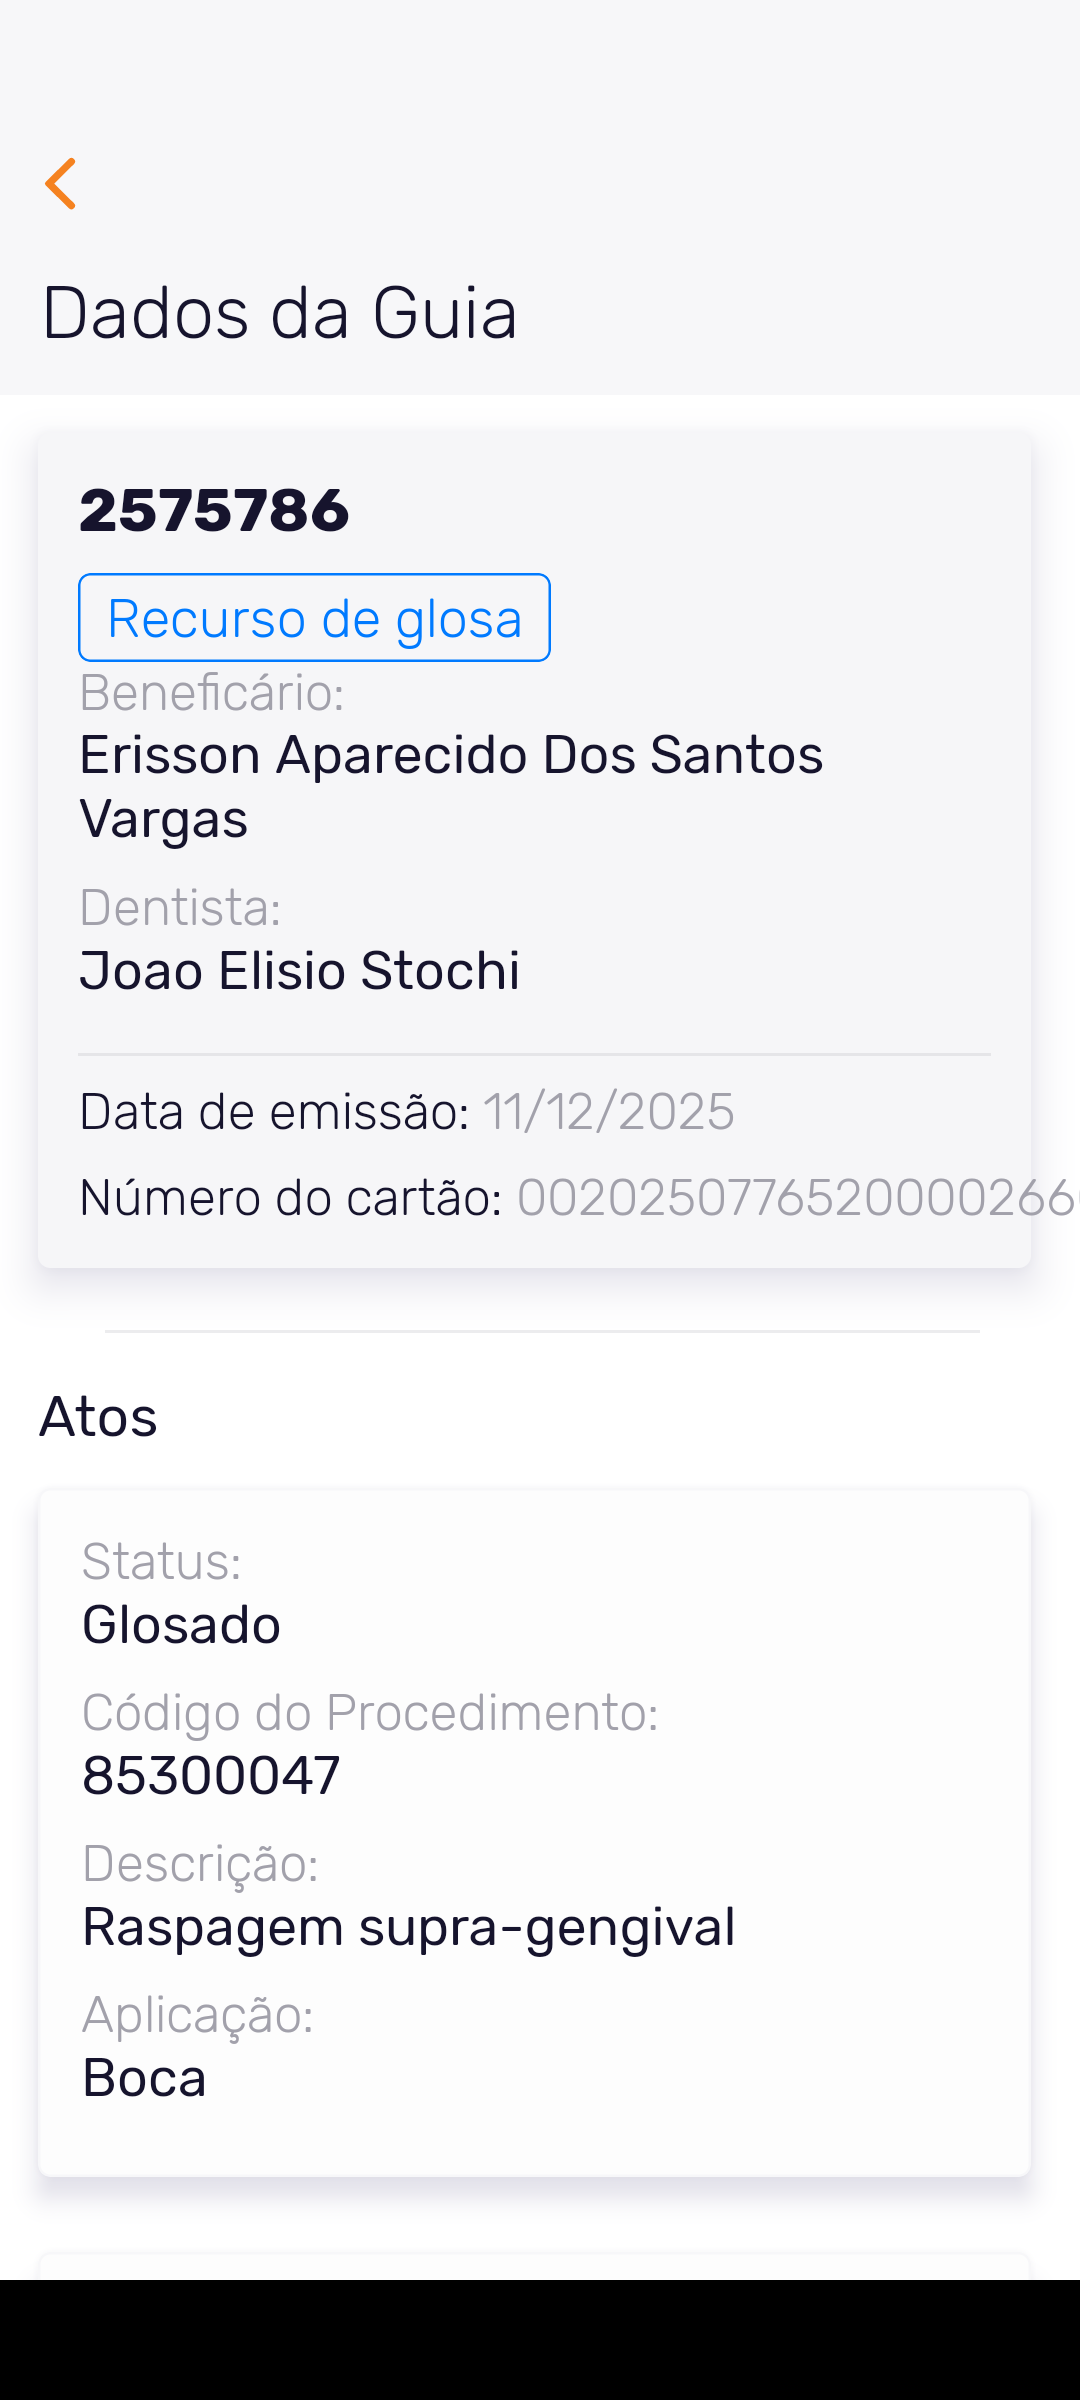This screenshot has height=2400, width=1080.
Task: Select the Raspagem supra-gengival description
Action: (x=408, y=1927)
